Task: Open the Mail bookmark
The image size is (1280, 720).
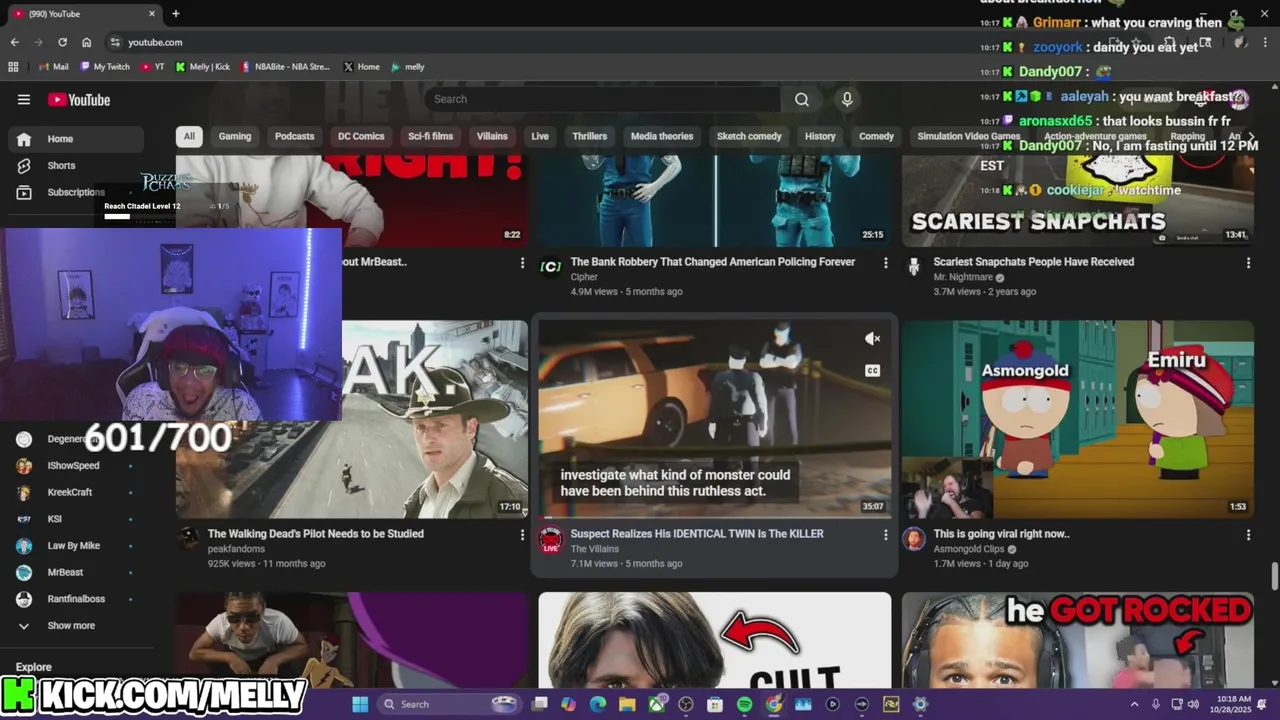Action: (x=54, y=67)
